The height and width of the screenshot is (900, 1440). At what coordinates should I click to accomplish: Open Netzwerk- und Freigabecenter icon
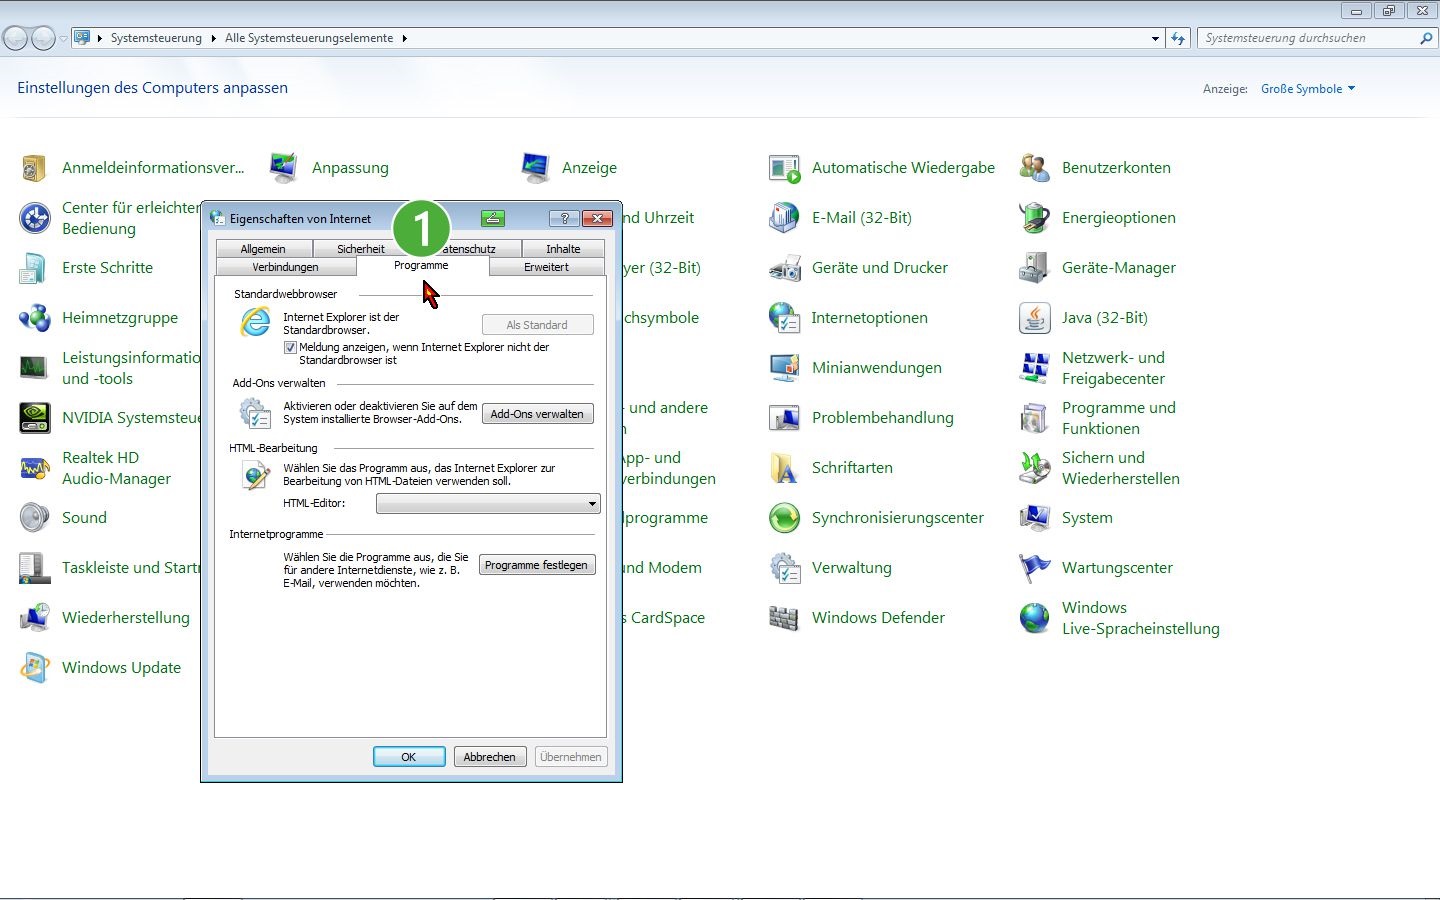tap(1035, 368)
